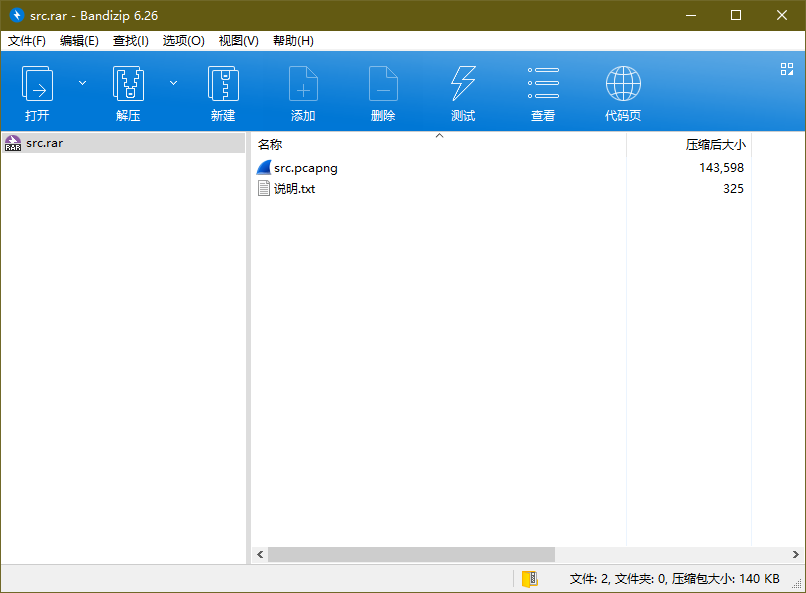The width and height of the screenshot is (806, 593).
Task: Click the Open (打开) toolbar icon
Action: 37,83
